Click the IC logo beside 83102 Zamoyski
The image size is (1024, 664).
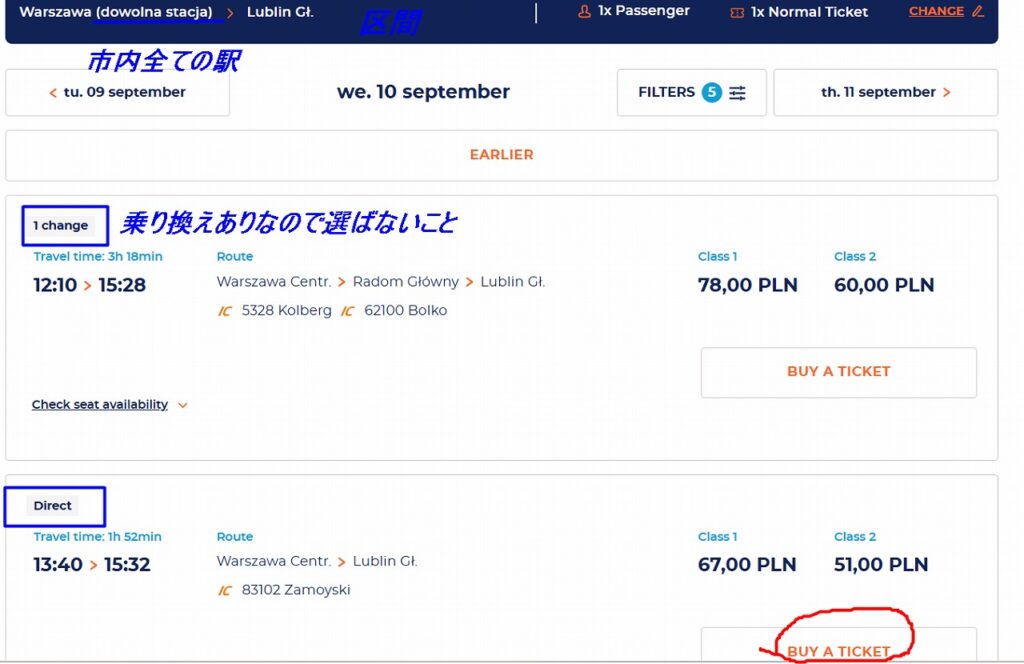225,591
